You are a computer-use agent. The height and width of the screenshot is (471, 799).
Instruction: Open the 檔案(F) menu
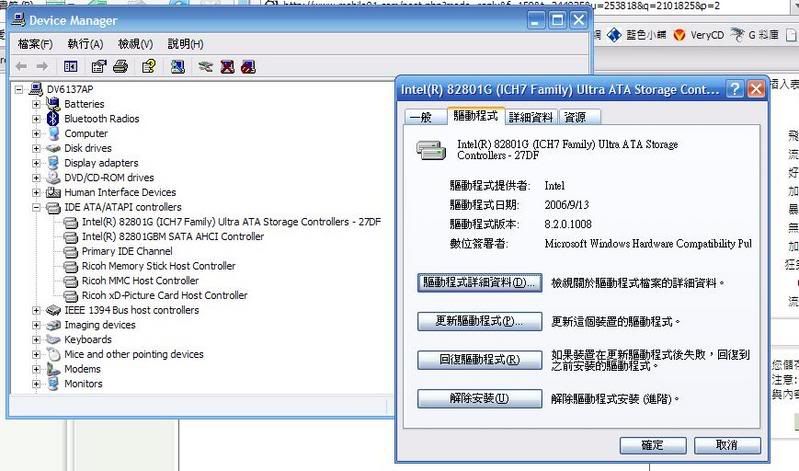tap(35, 44)
